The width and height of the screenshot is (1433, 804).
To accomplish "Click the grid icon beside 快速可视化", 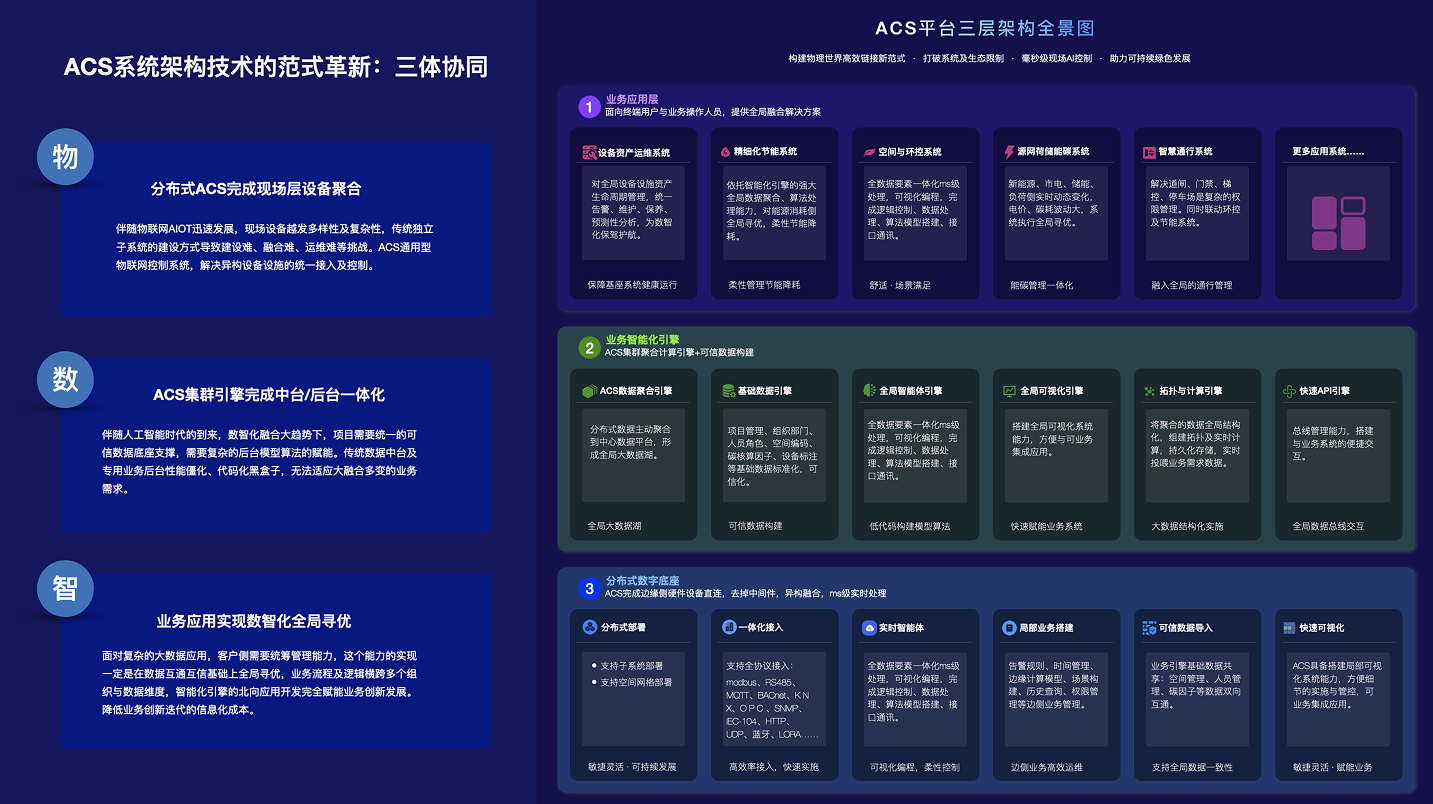I will pos(1290,628).
